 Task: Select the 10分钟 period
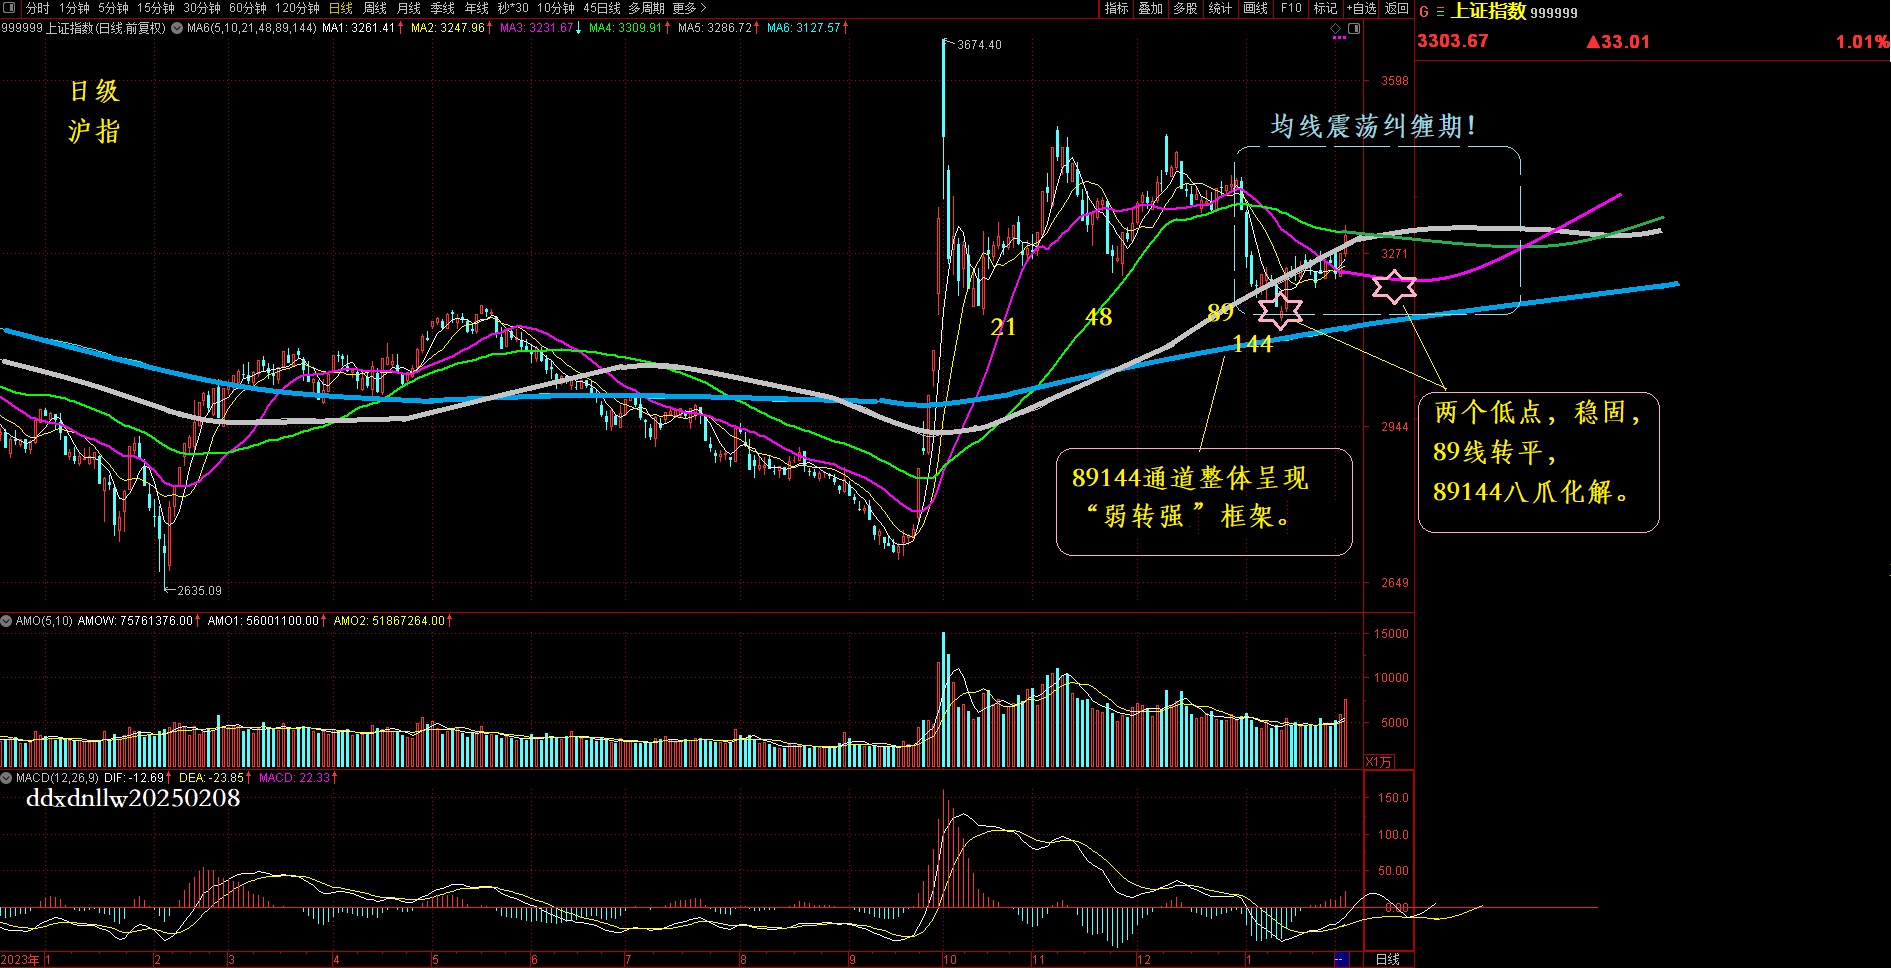click(x=556, y=8)
